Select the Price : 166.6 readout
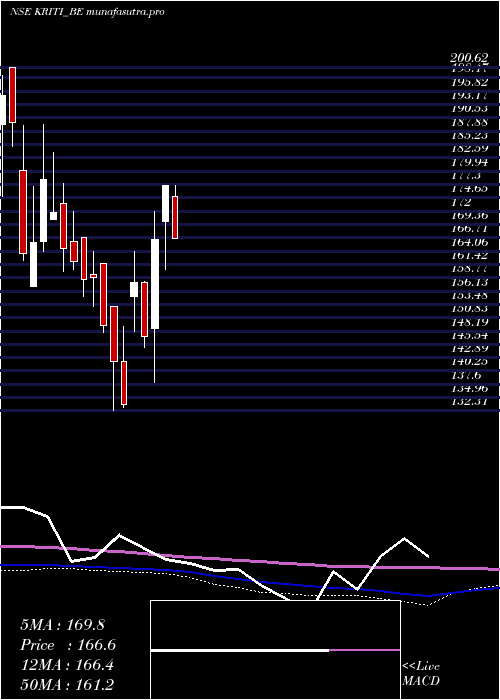The width and height of the screenshot is (500, 700). pyautogui.click(x=68, y=645)
